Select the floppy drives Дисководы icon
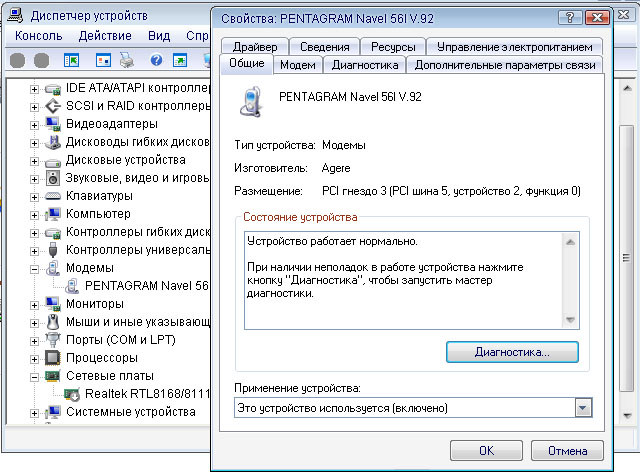640x476 pixels. (x=53, y=142)
